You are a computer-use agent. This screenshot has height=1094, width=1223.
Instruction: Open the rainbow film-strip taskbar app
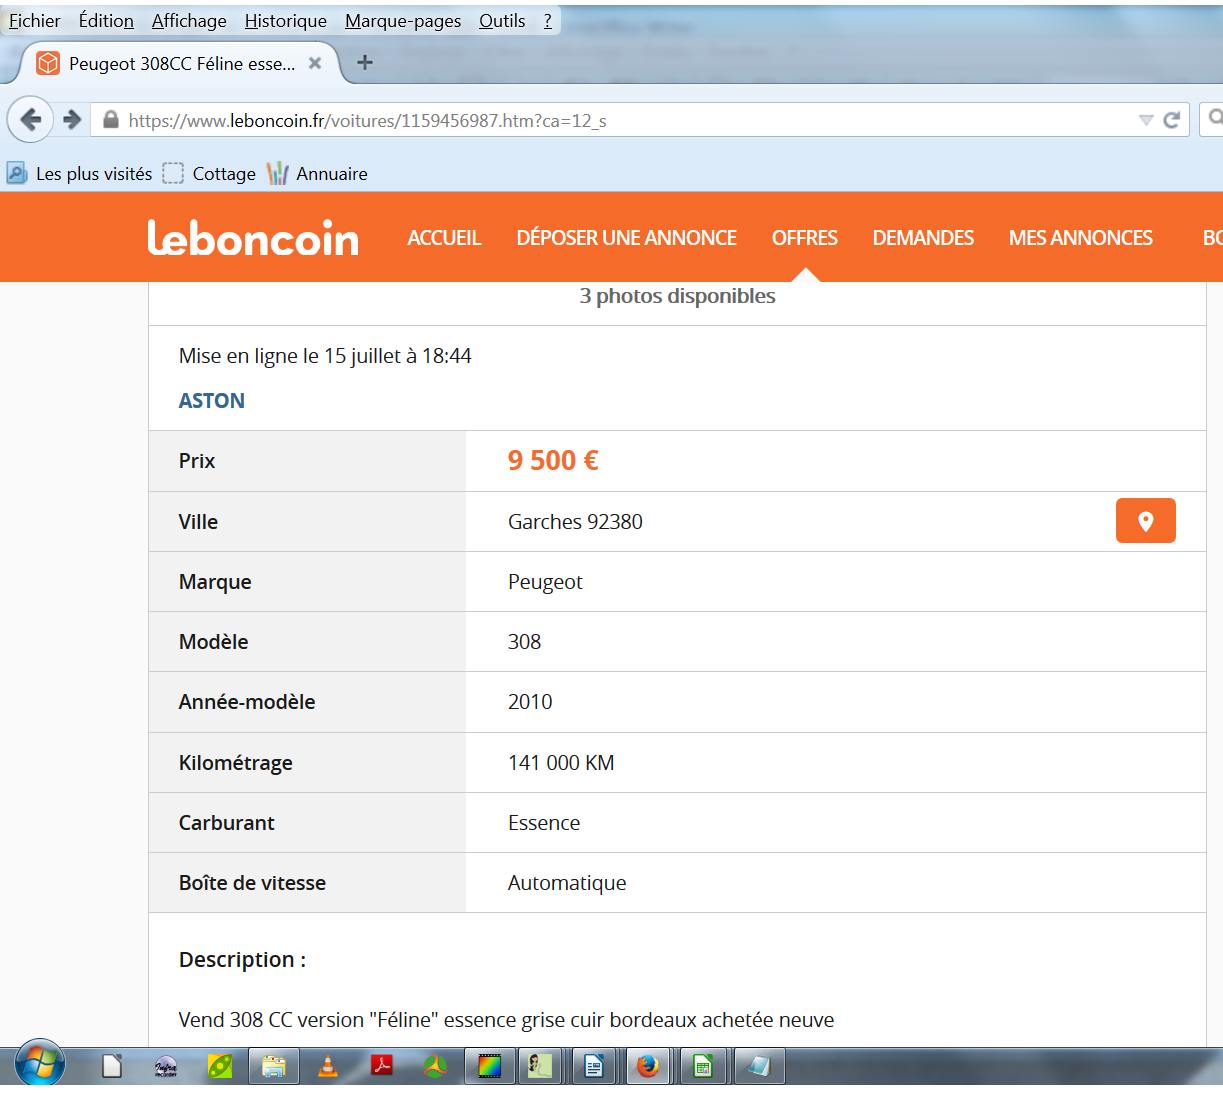[489, 1067]
